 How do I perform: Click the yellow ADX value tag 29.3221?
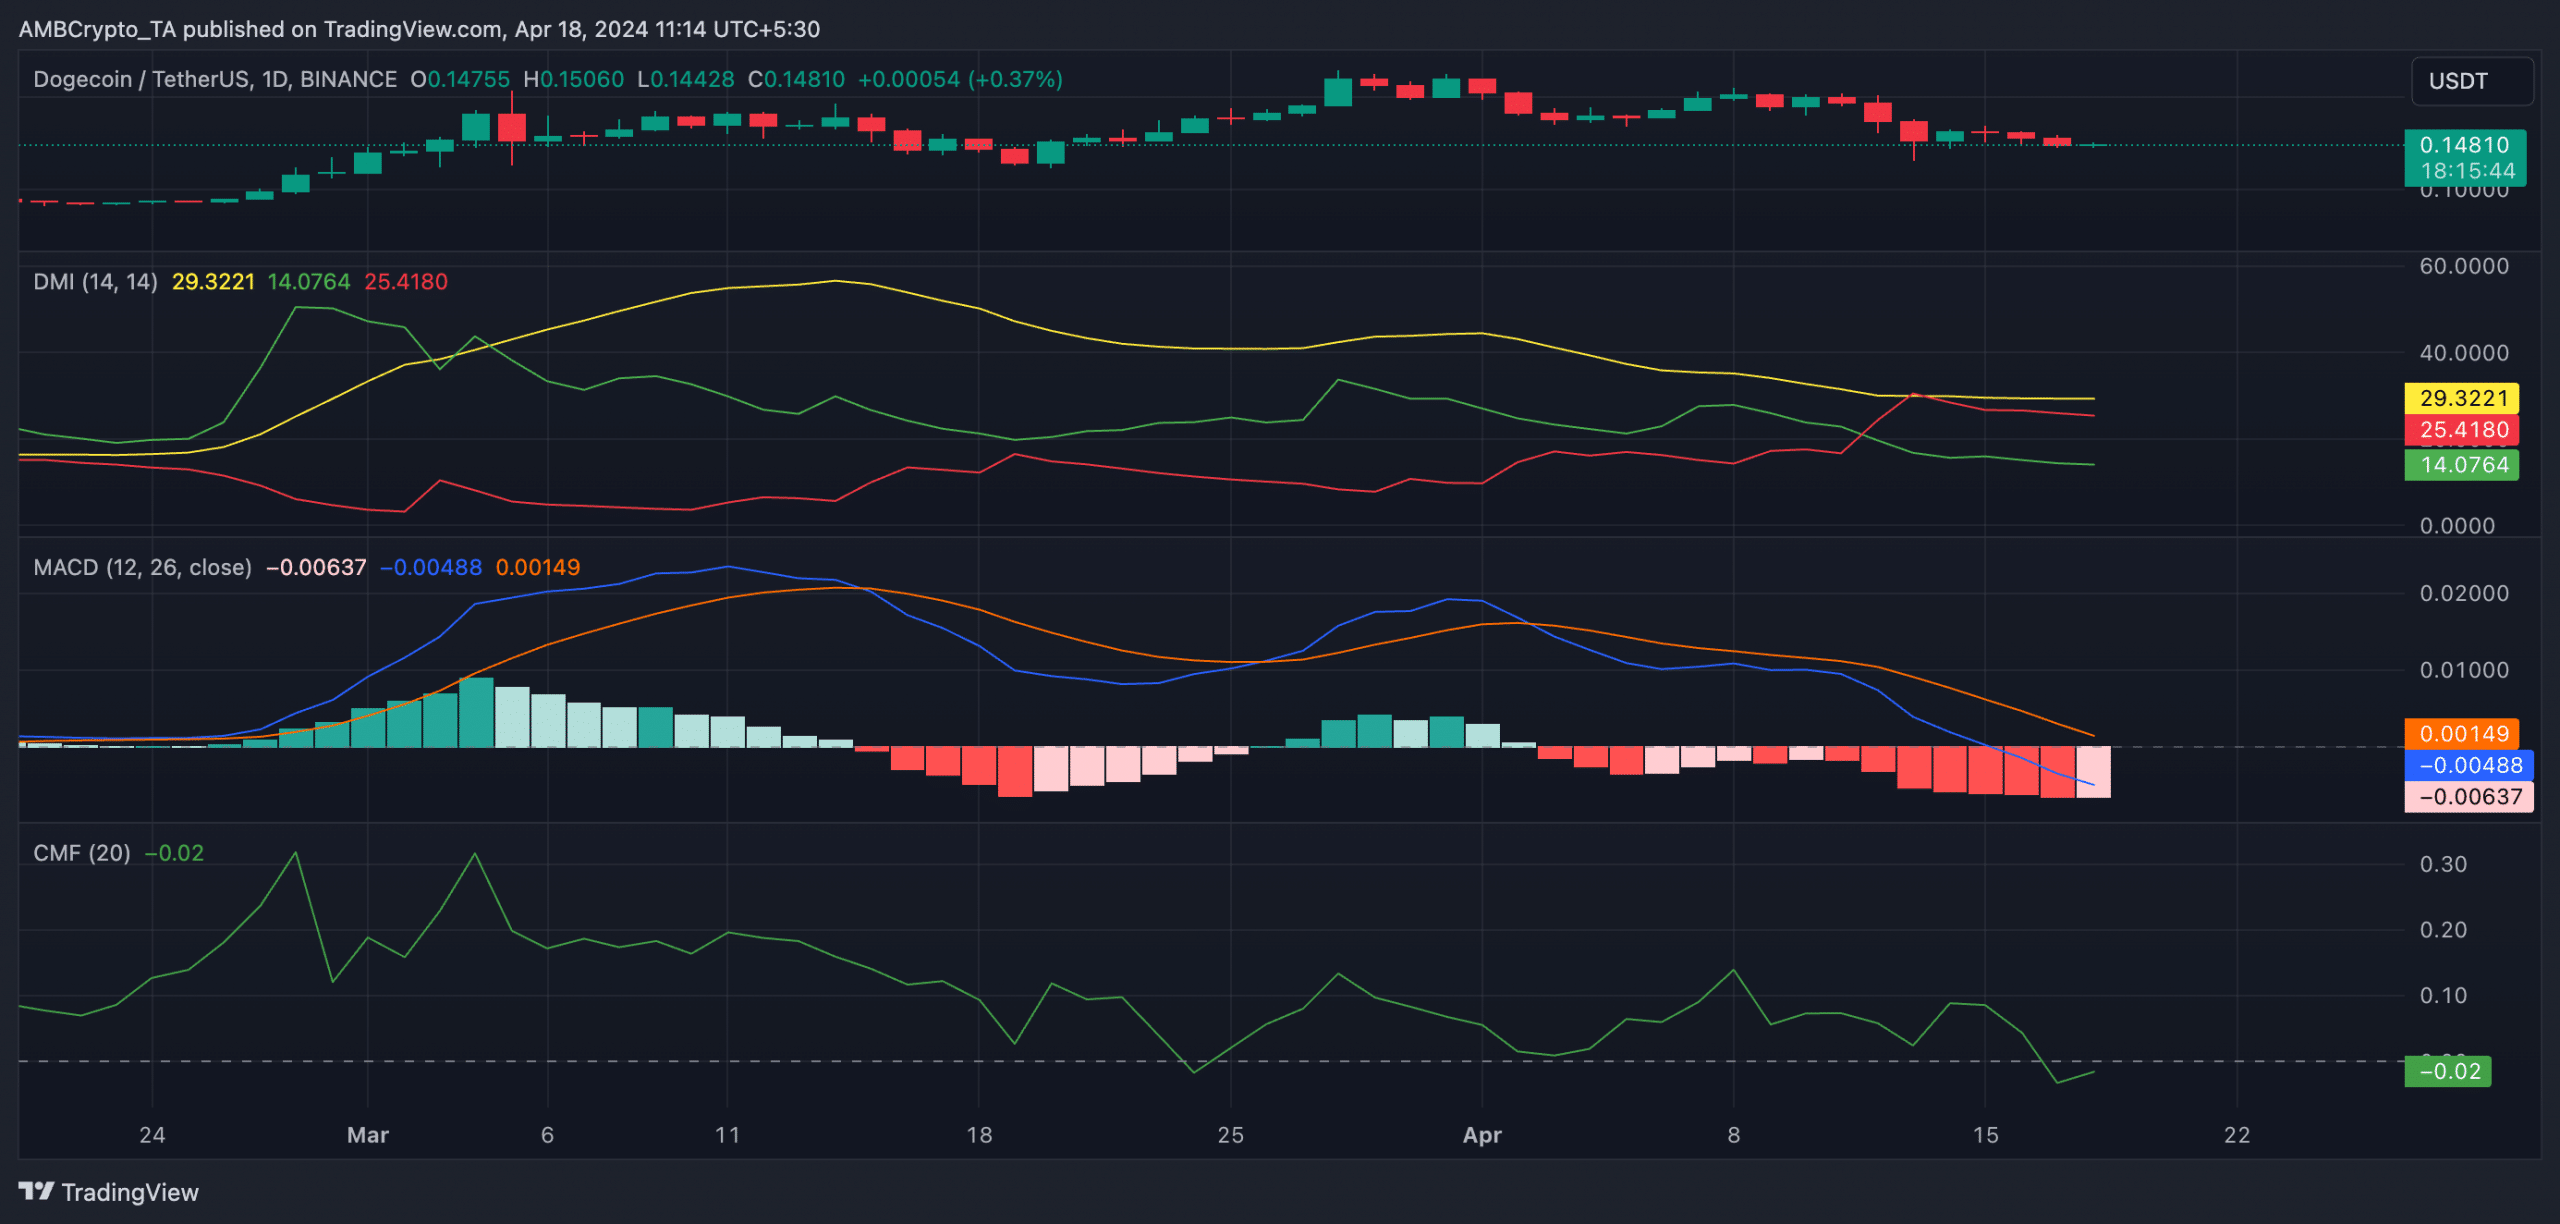tap(2461, 398)
